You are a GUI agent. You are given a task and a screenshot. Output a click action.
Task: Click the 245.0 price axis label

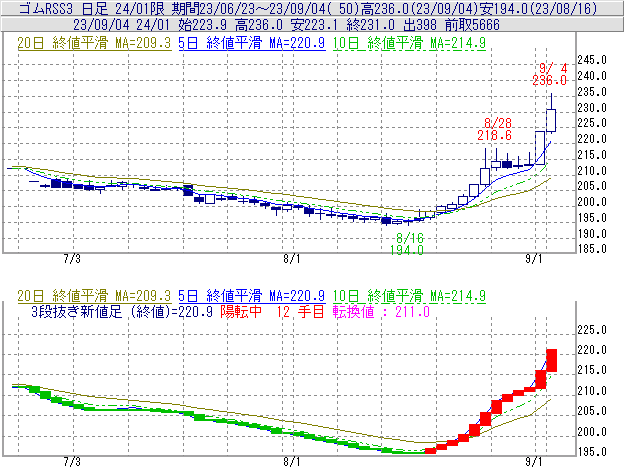pyautogui.click(x=592, y=60)
